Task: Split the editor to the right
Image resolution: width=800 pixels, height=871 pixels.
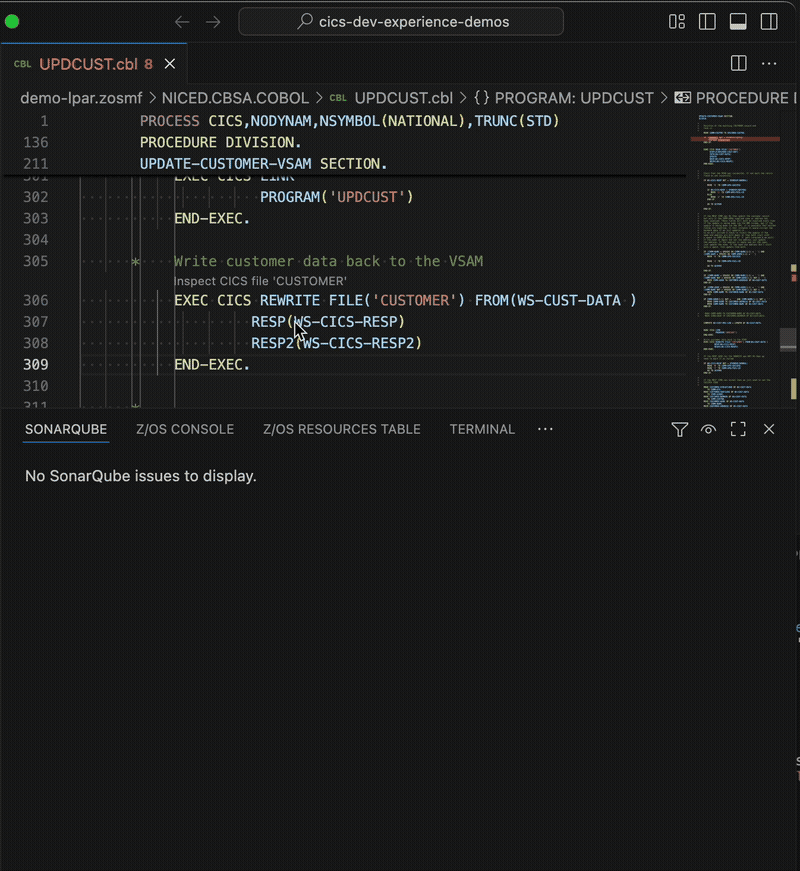Action: (739, 63)
